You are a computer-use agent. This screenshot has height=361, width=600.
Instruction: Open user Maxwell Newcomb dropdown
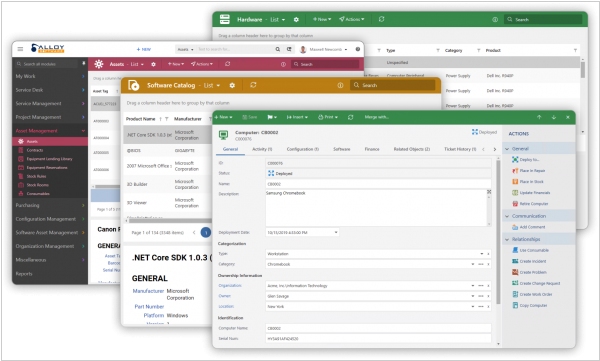pyautogui.click(x=324, y=49)
